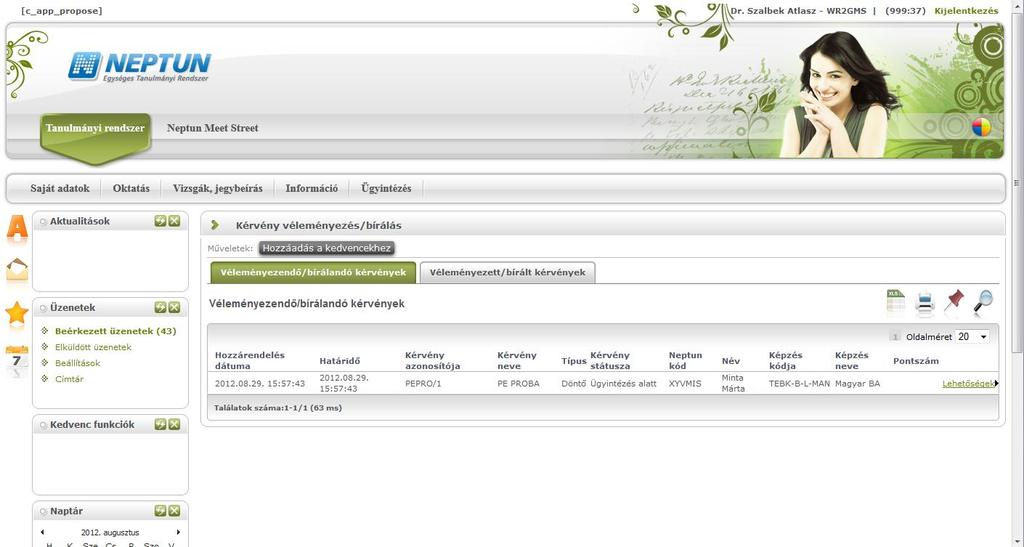Sort by Kérvény neve column
This screenshot has height=547, width=1024.
click(517, 360)
